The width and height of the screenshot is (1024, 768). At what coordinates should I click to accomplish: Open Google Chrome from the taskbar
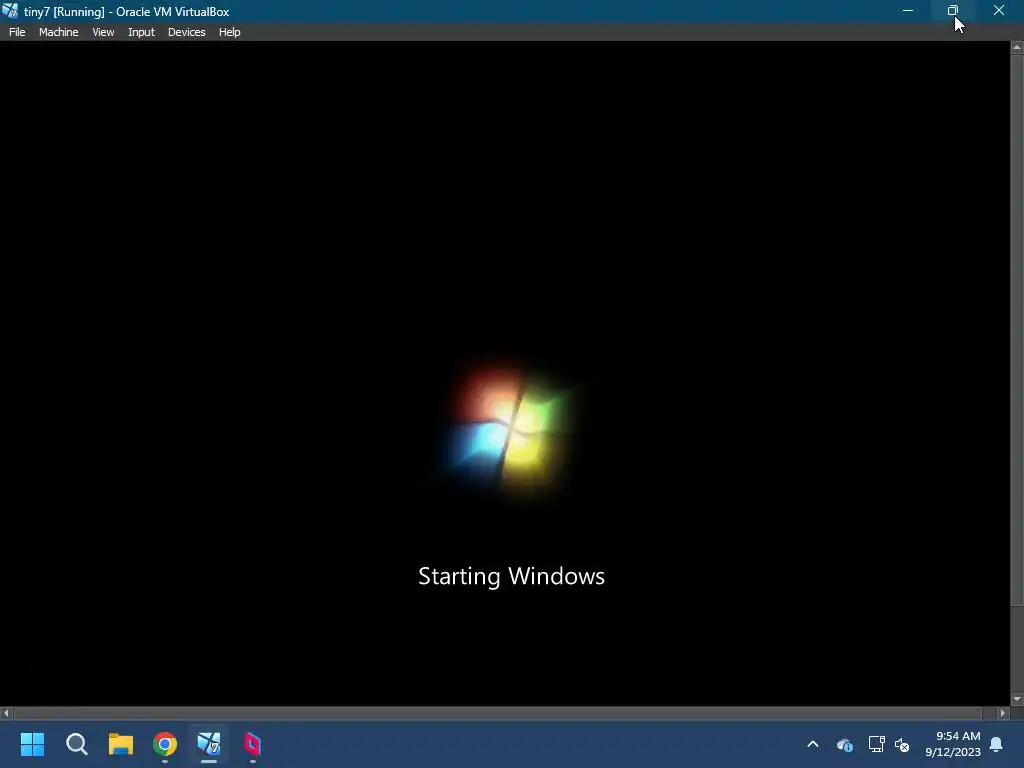click(x=165, y=744)
